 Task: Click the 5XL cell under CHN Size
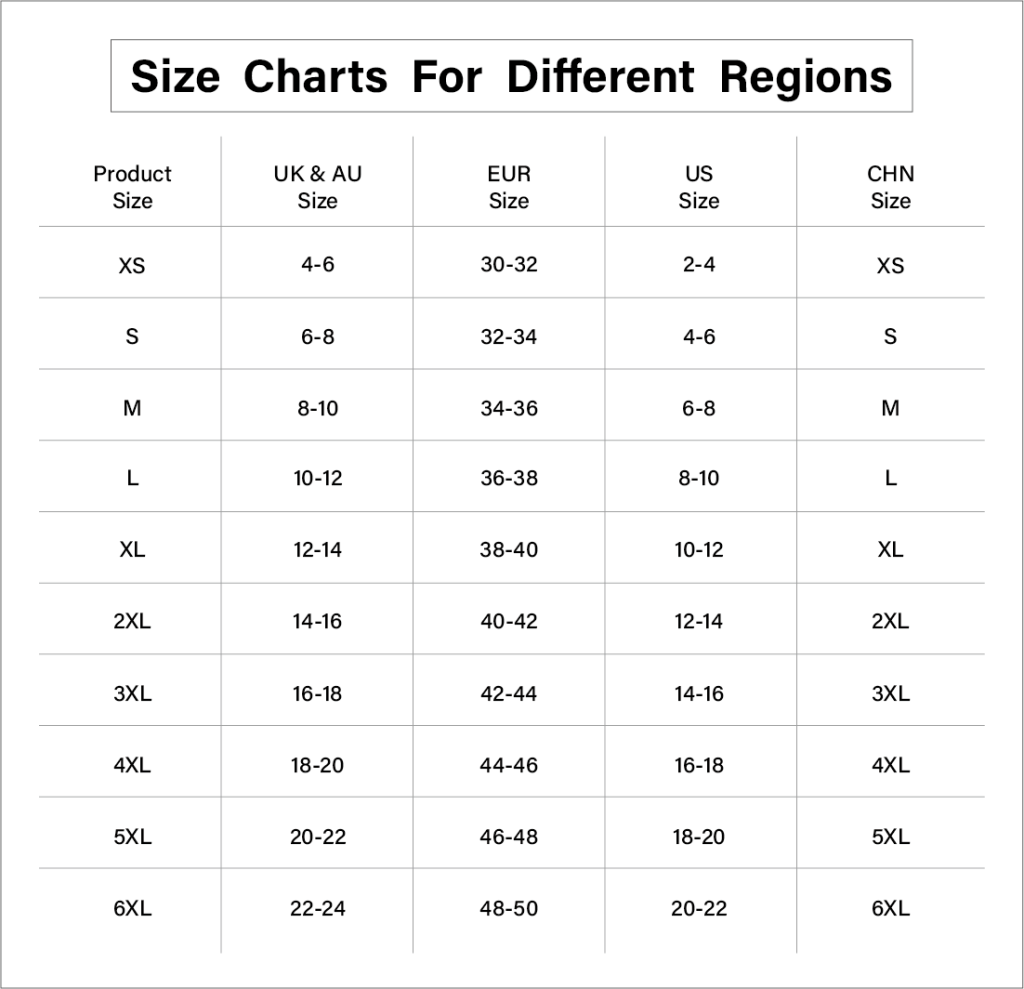[890, 836]
